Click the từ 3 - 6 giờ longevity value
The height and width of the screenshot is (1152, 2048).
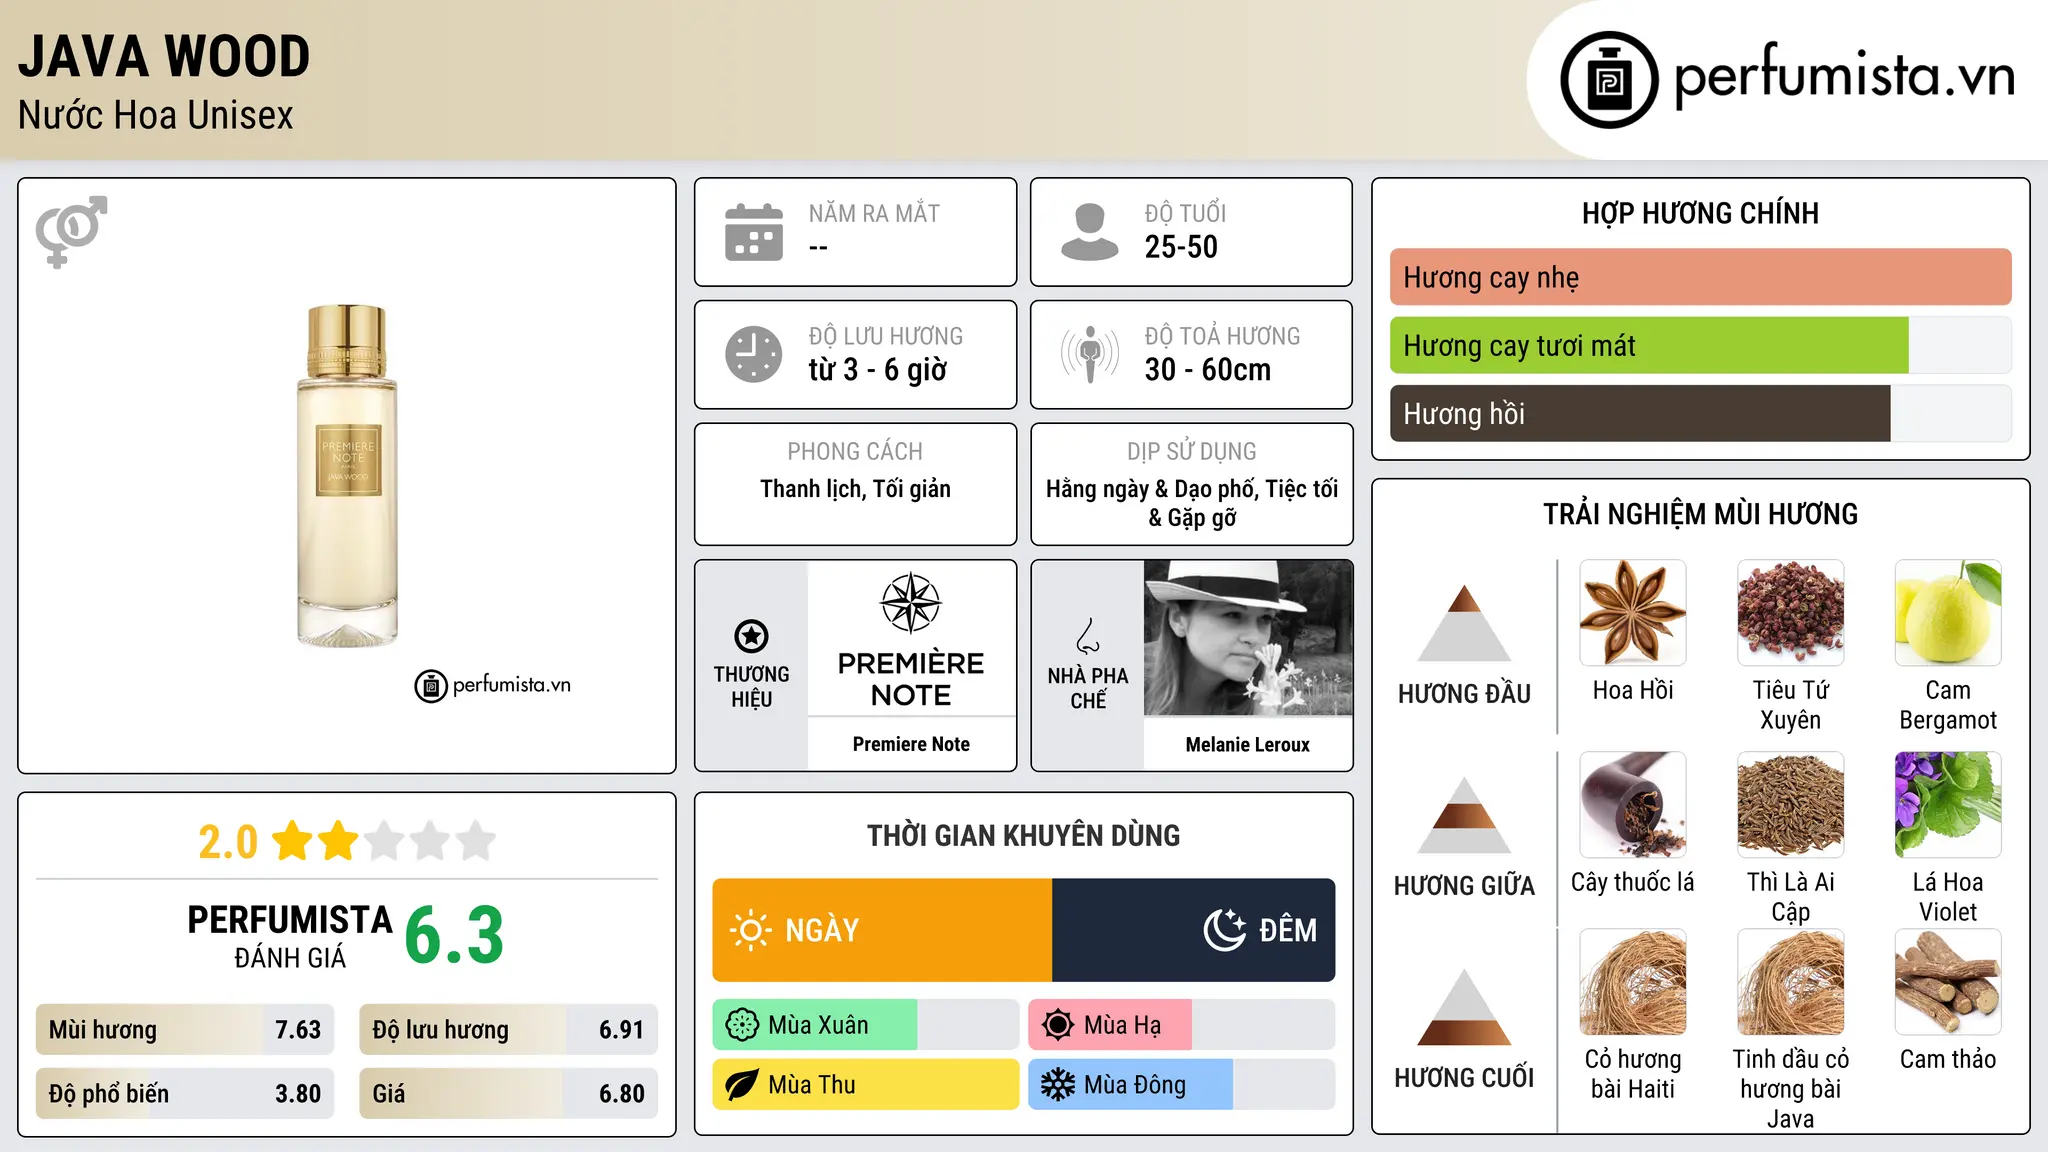pyautogui.click(x=878, y=370)
